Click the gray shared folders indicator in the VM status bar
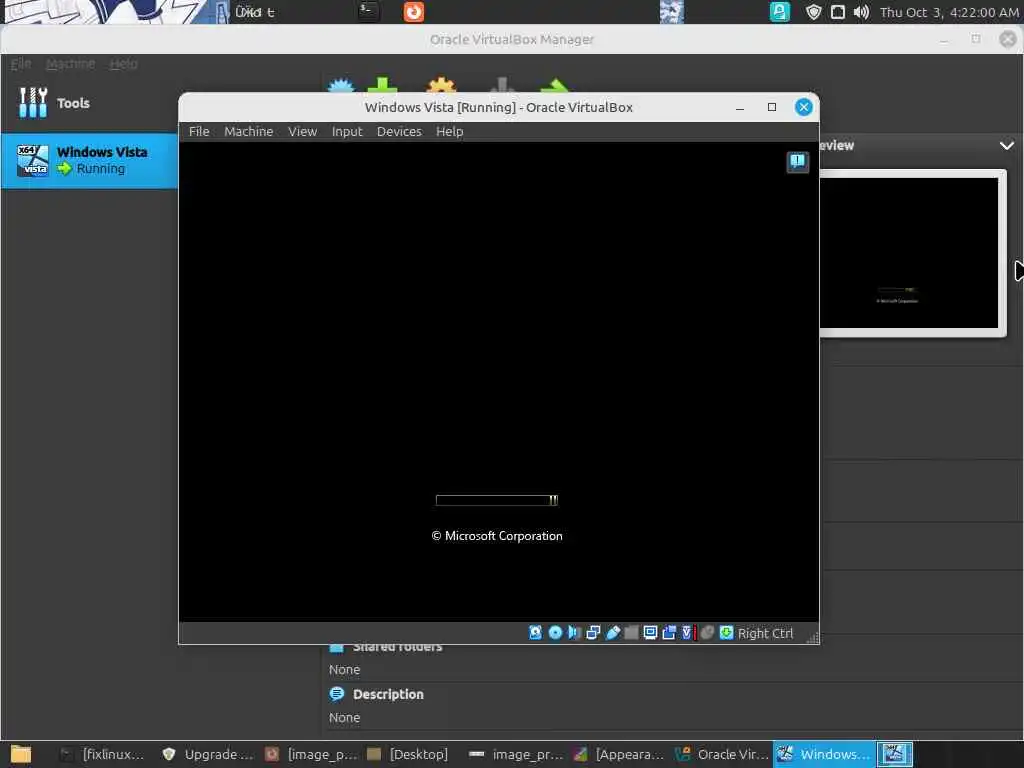The image size is (1024, 768). coord(631,633)
